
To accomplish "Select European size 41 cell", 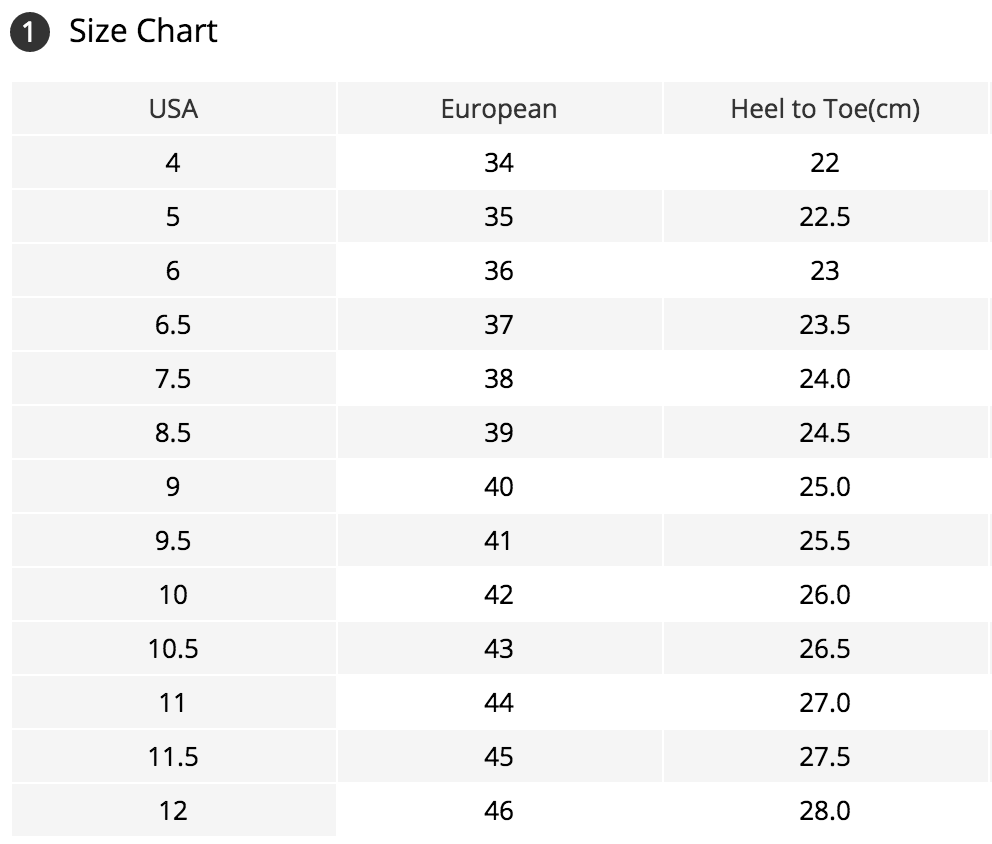I will (498, 540).
